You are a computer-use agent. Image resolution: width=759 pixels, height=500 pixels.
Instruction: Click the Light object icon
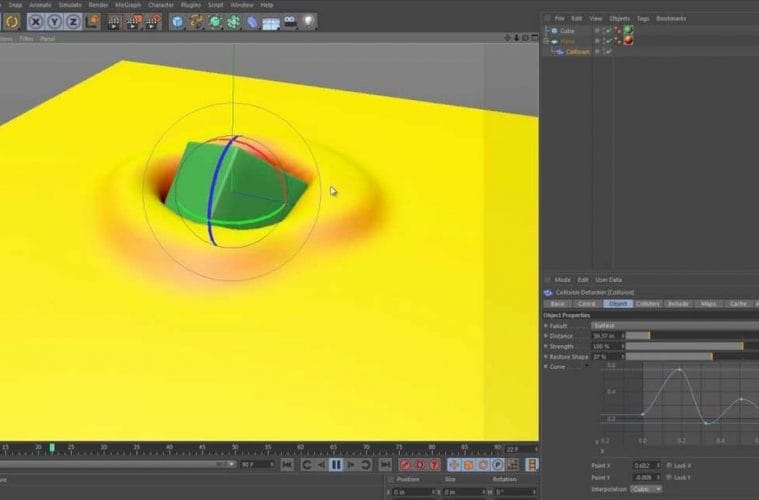310,21
